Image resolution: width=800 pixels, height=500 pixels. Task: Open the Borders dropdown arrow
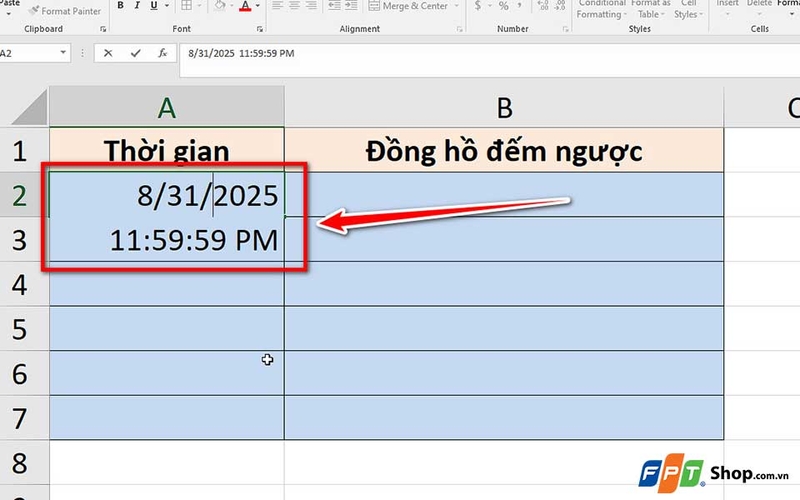(199, 6)
